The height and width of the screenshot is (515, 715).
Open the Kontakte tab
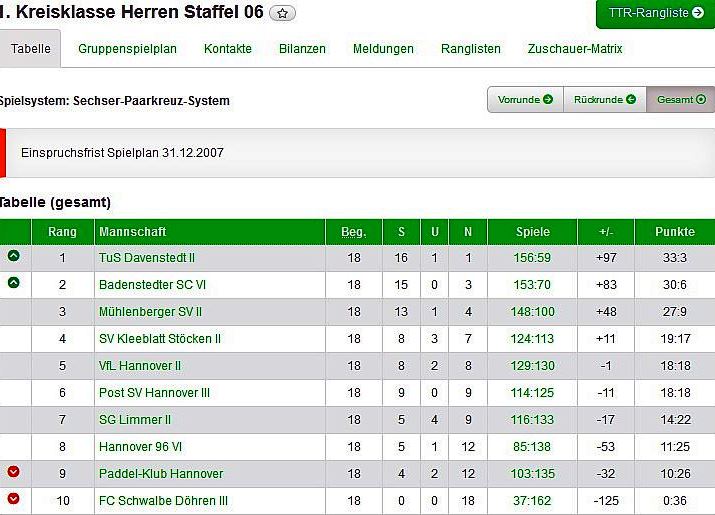point(228,48)
